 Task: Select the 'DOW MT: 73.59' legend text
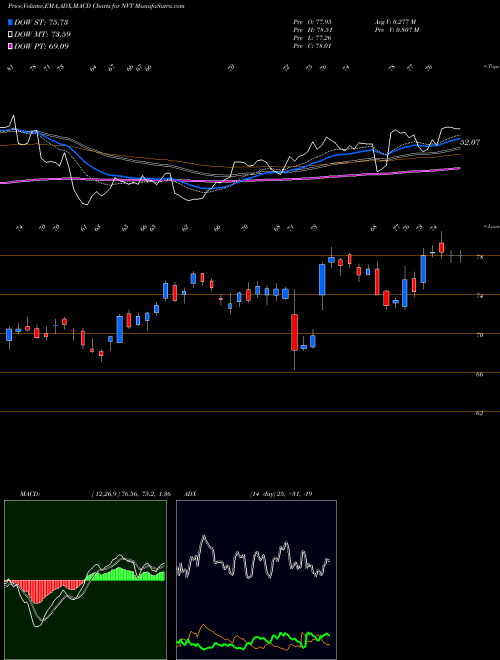click(43, 35)
